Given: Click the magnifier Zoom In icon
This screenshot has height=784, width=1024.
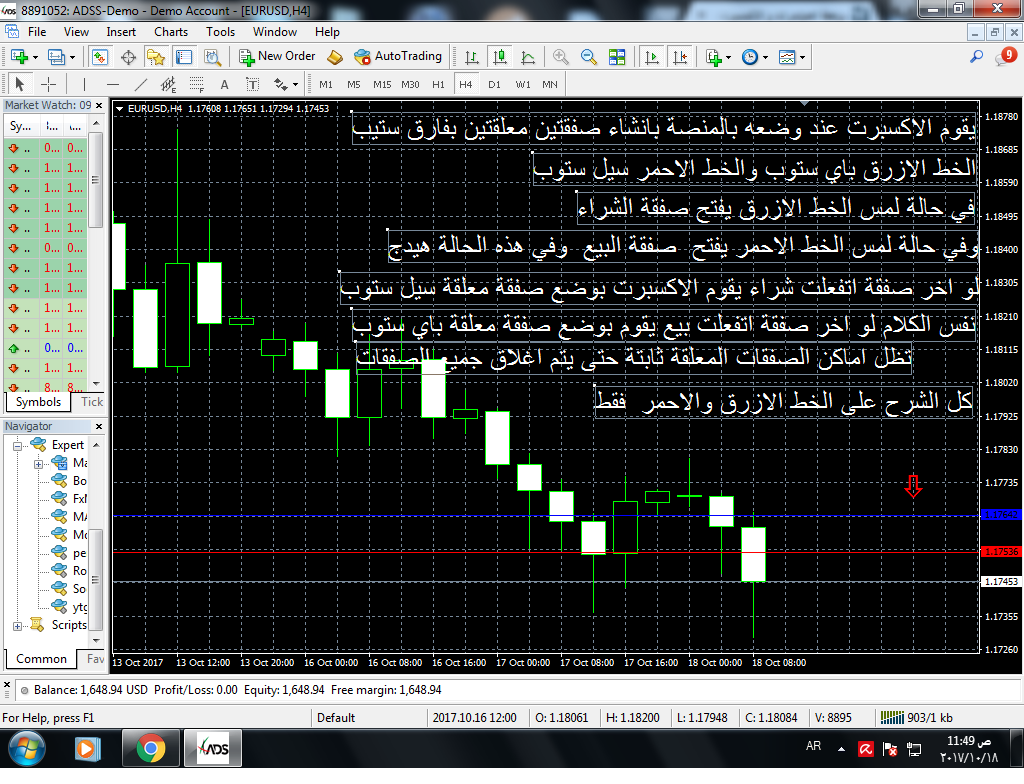Looking at the screenshot, I should click(x=561, y=57).
